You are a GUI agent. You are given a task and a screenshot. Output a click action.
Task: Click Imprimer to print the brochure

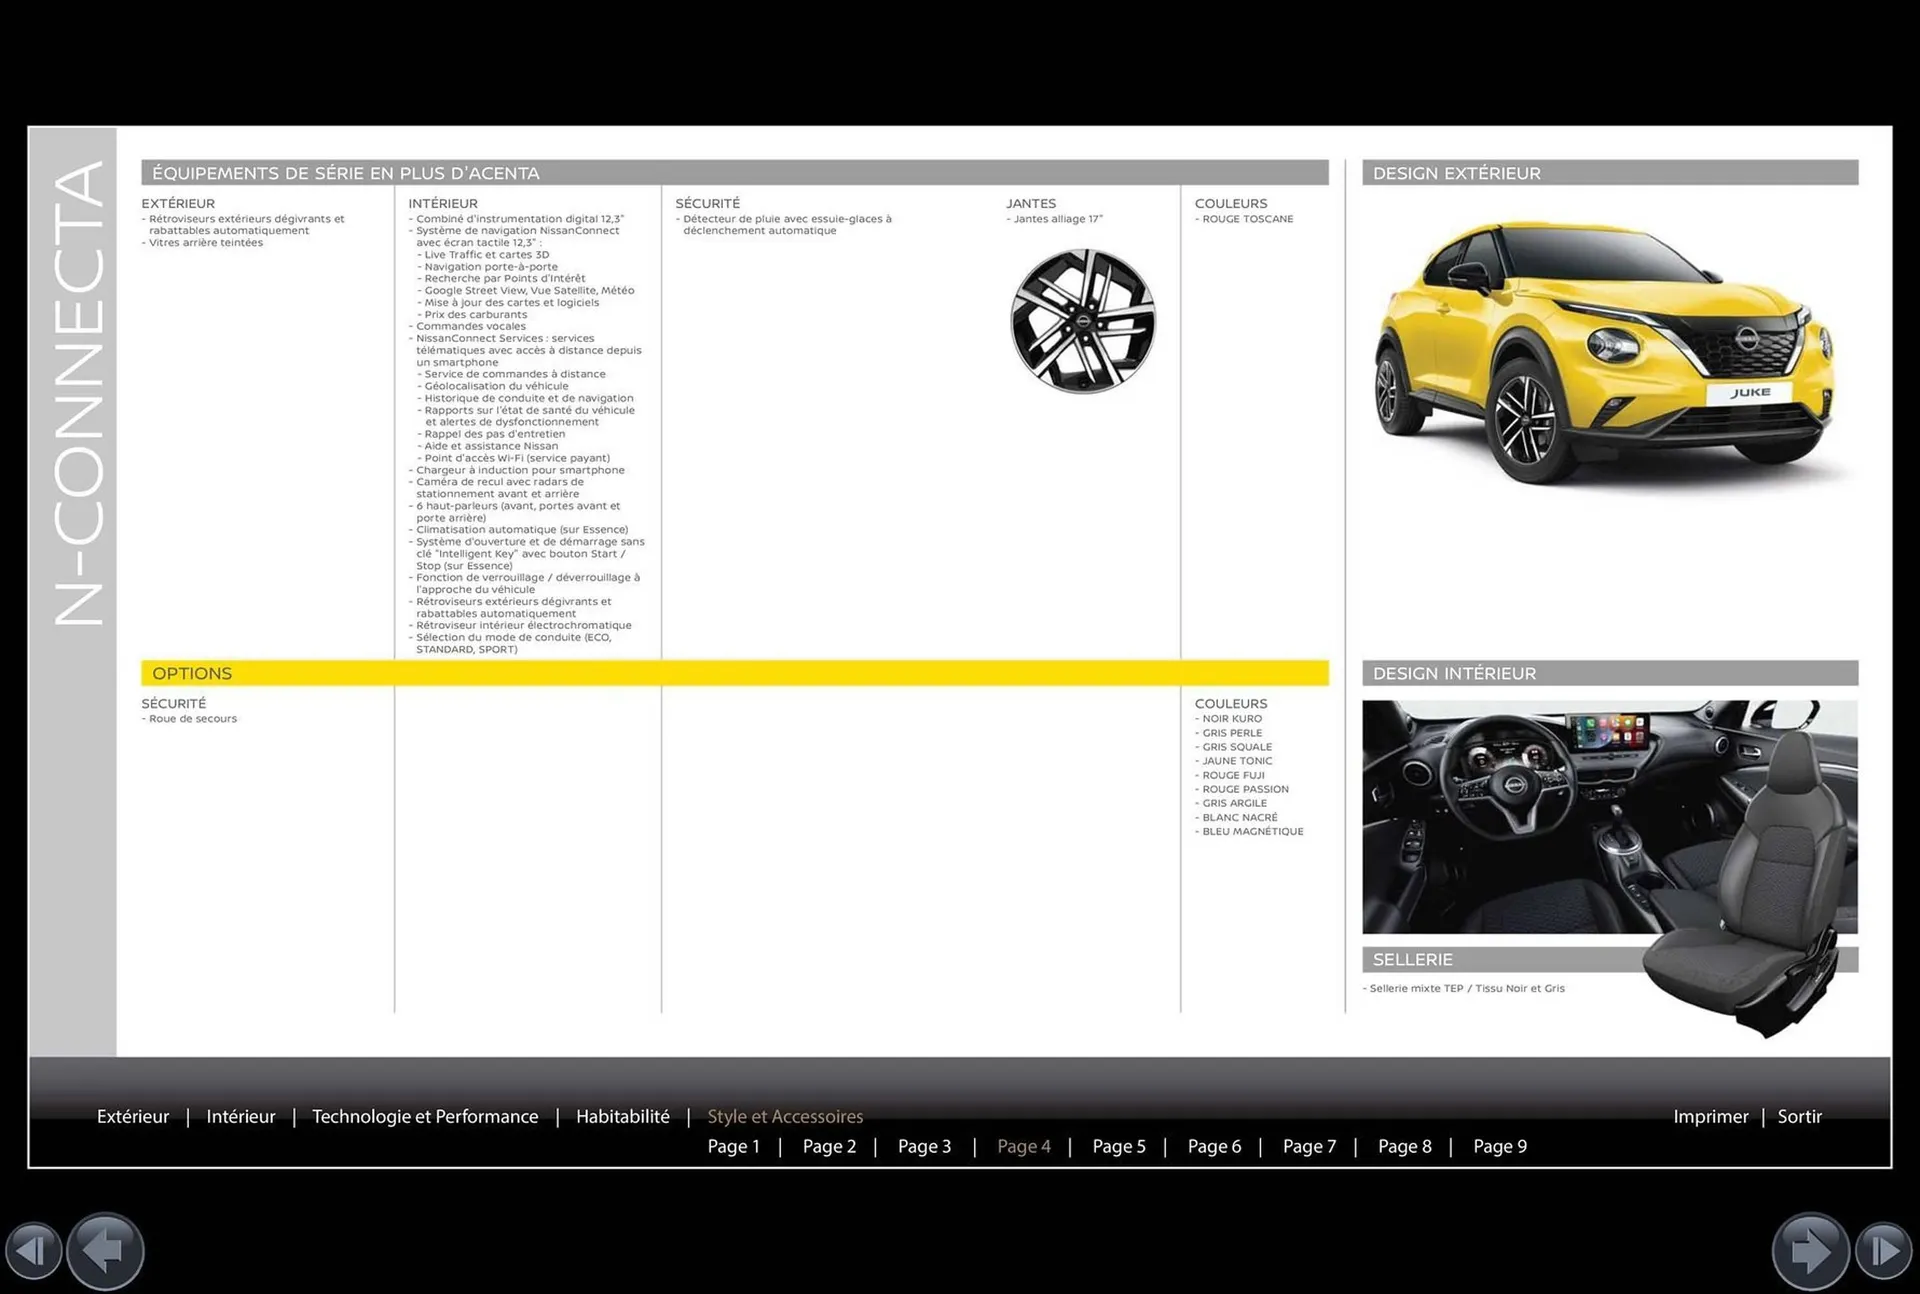tap(1711, 1116)
